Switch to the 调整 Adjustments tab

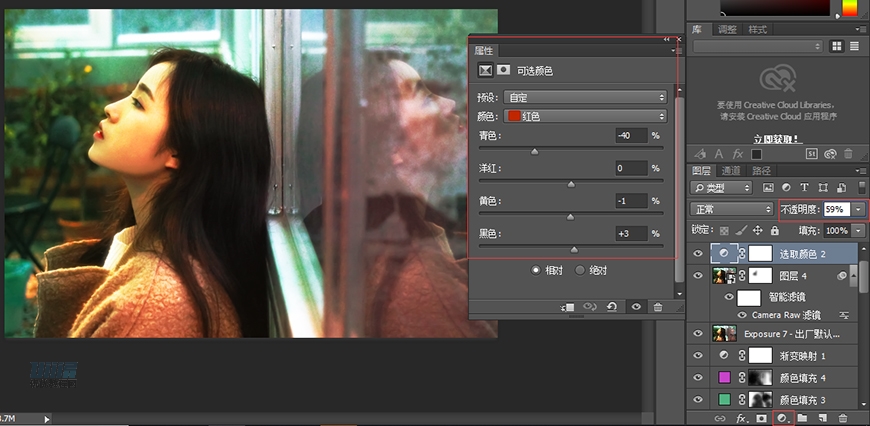(x=727, y=29)
